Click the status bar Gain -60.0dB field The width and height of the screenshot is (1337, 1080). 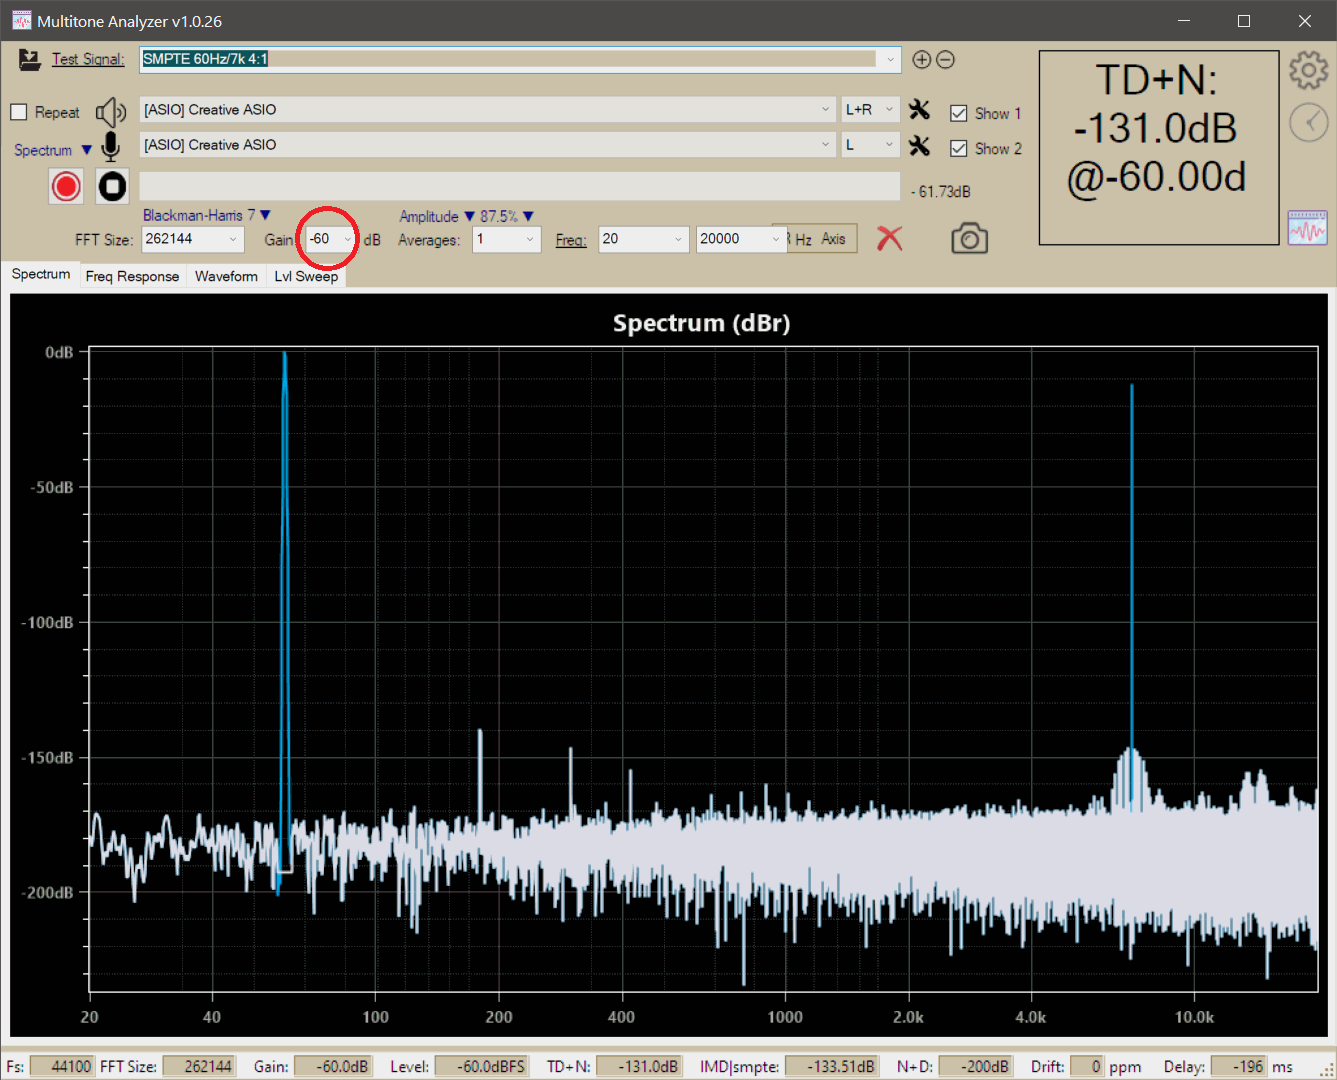pos(333,1066)
